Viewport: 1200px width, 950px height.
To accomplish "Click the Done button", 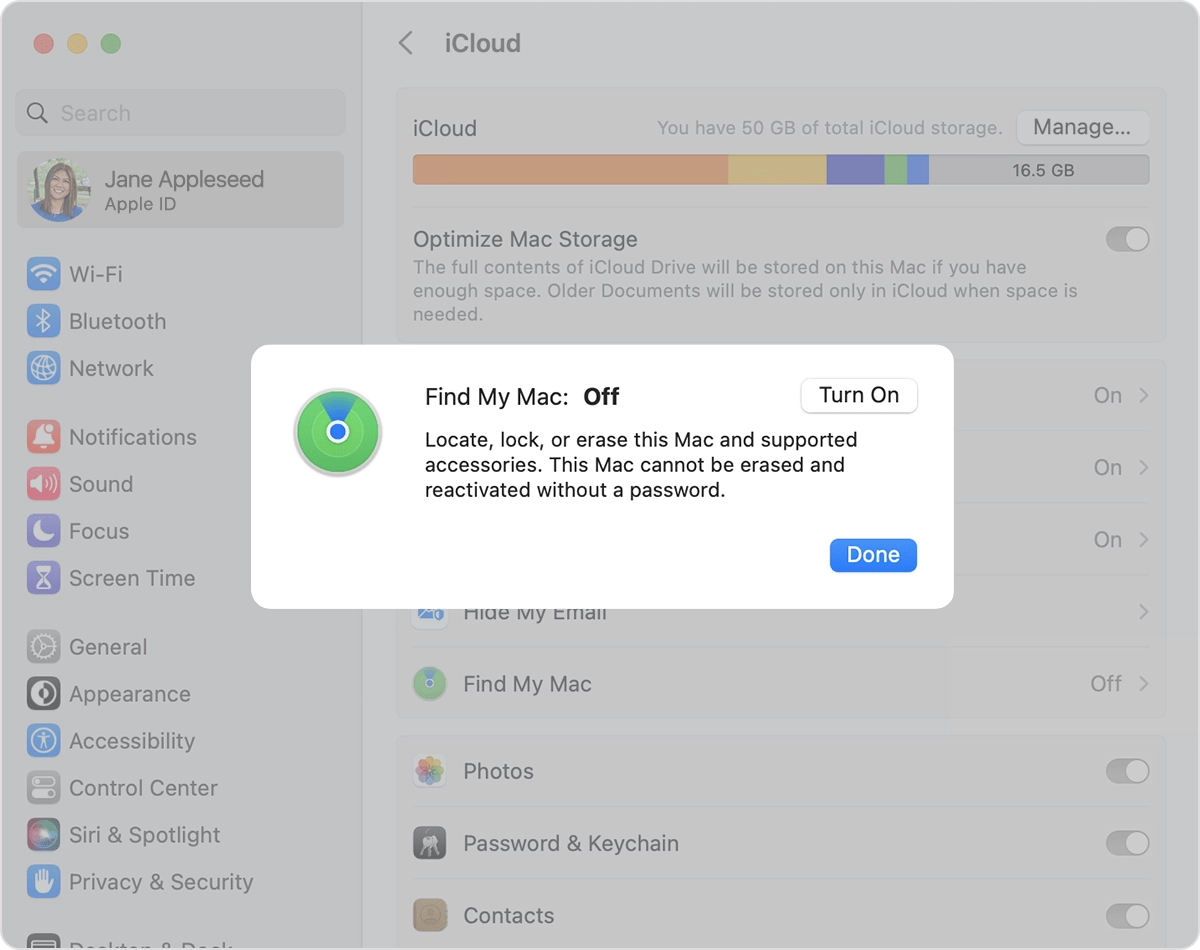I will click(873, 555).
